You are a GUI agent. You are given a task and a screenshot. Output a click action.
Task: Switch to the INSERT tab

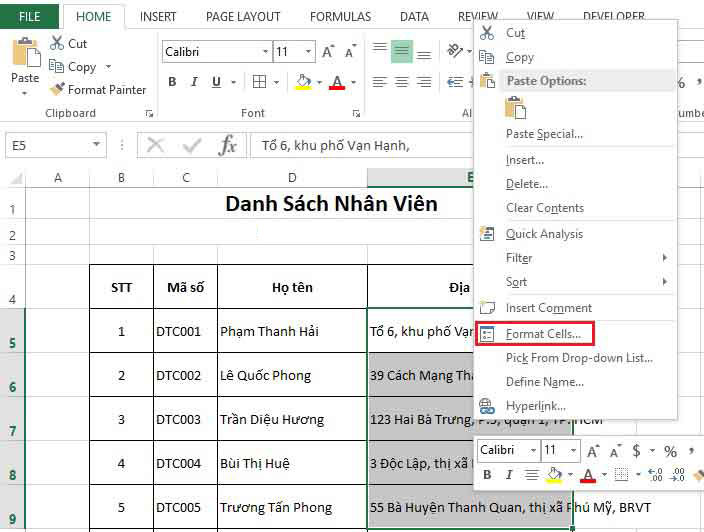click(x=158, y=17)
